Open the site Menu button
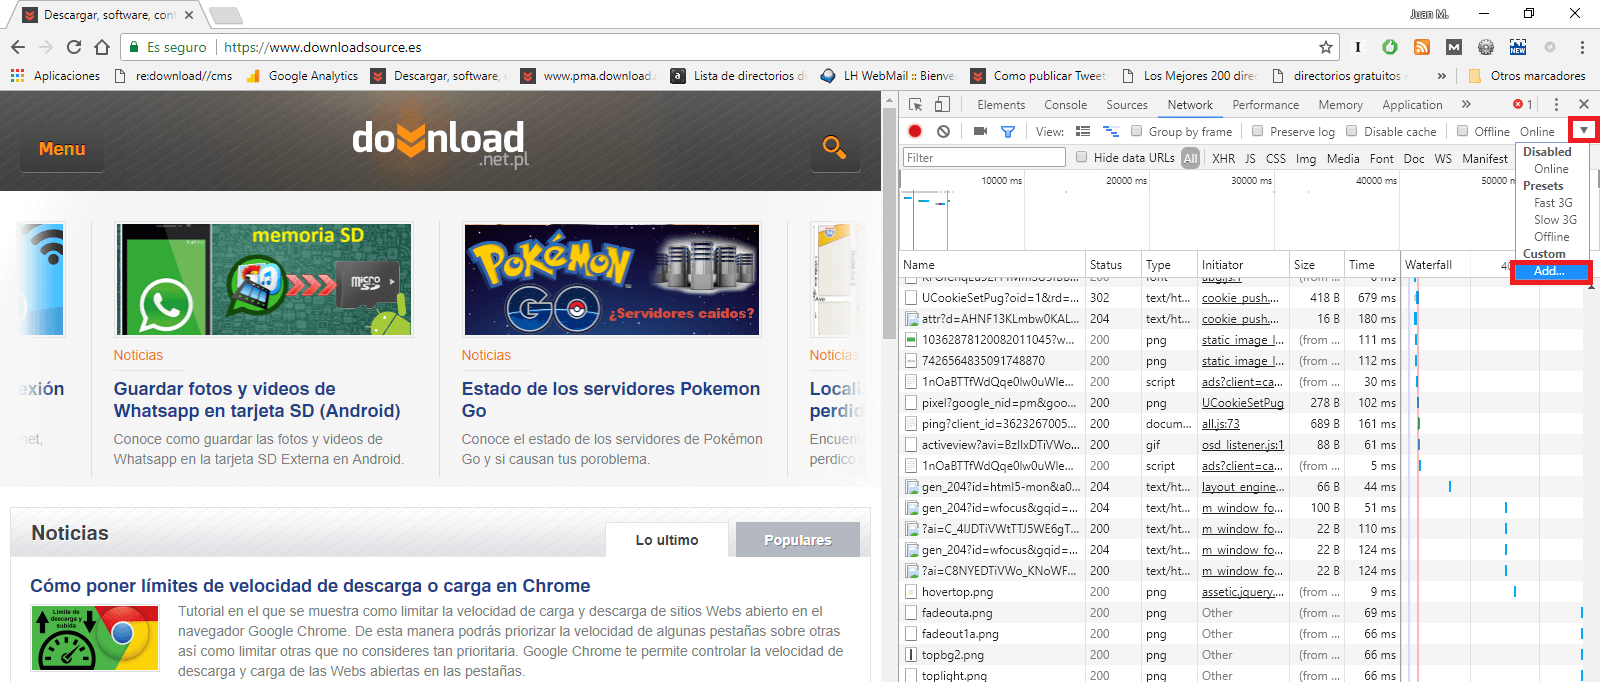This screenshot has height=682, width=1600. (62, 149)
